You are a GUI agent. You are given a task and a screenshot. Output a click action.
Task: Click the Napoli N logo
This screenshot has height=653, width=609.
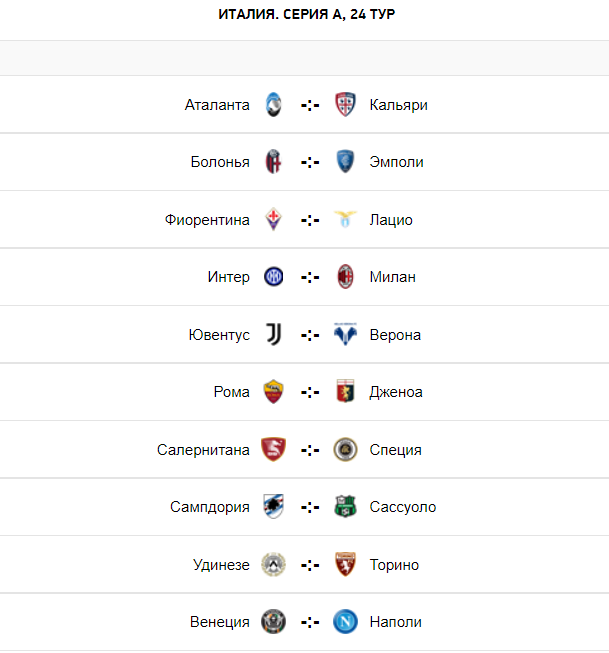point(345,622)
